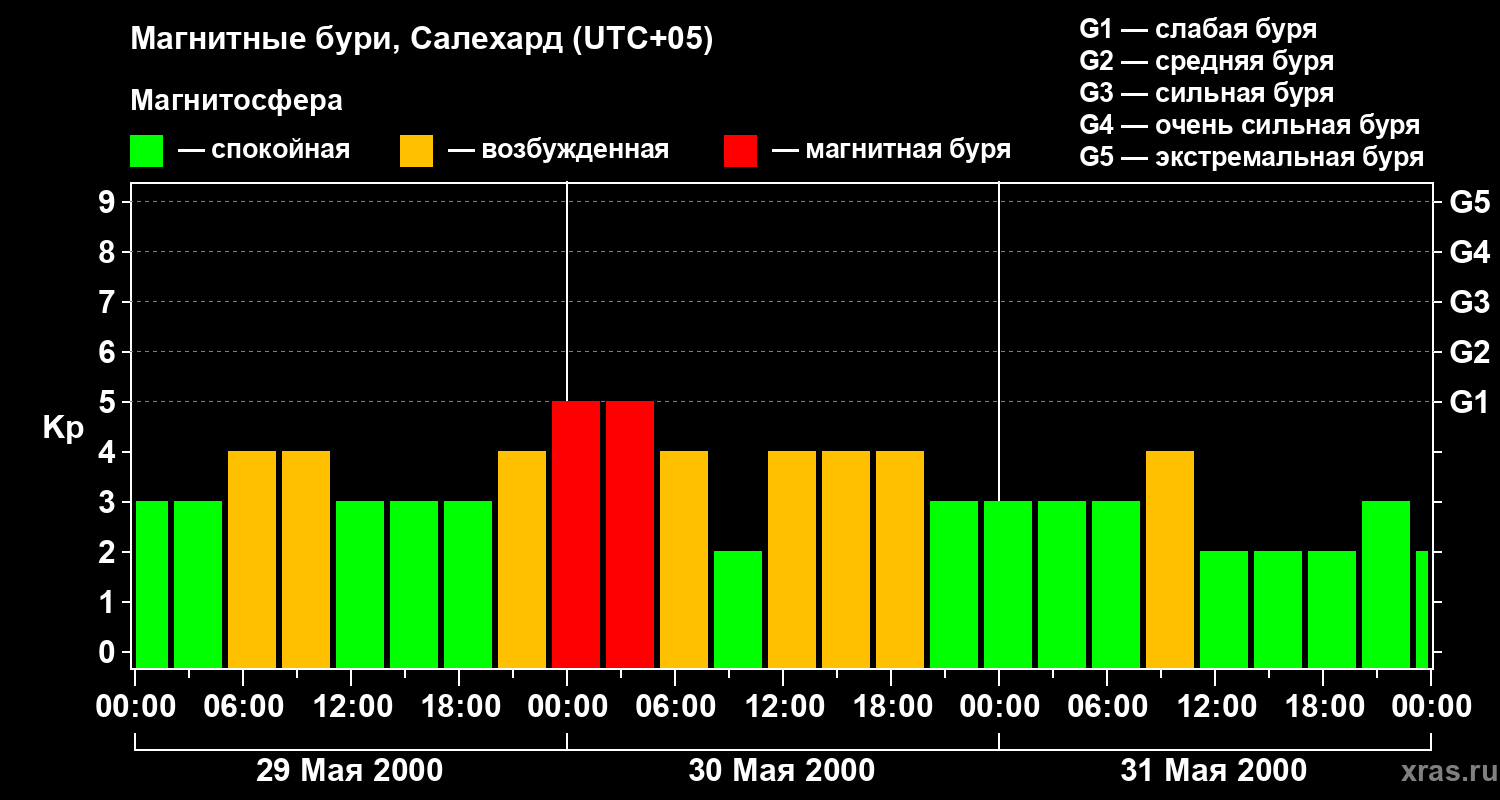Click the Kp axis value 0
Image resolution: width=1500 pixels, height=800 pixels.
109,652
